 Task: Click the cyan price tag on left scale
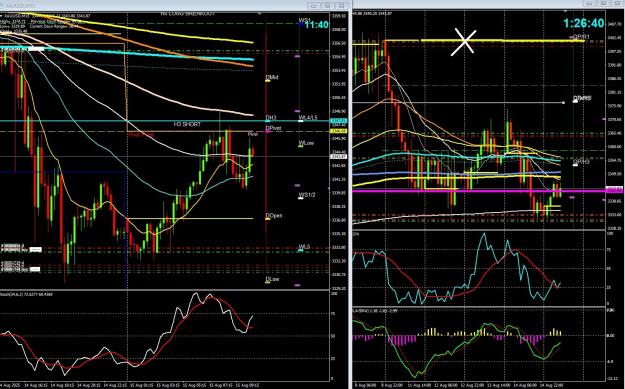[339, 120]
